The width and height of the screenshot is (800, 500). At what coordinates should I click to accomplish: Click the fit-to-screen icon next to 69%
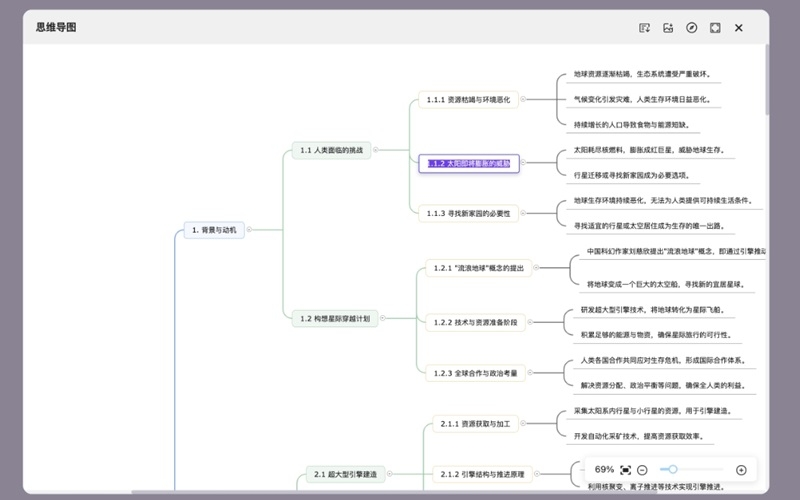pyautogui.click(x=626, y=470)
